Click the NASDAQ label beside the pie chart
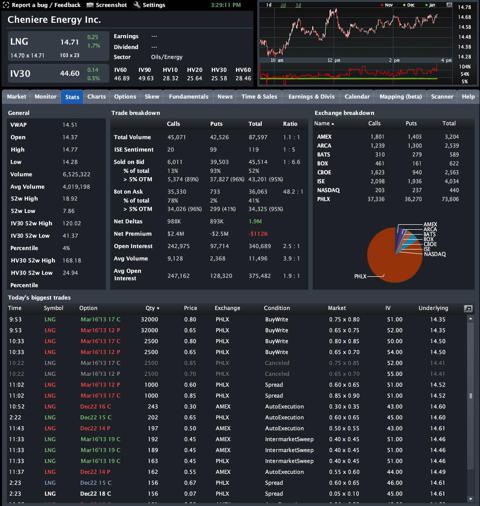Screen dimensions: 480x506 point(435,254)
